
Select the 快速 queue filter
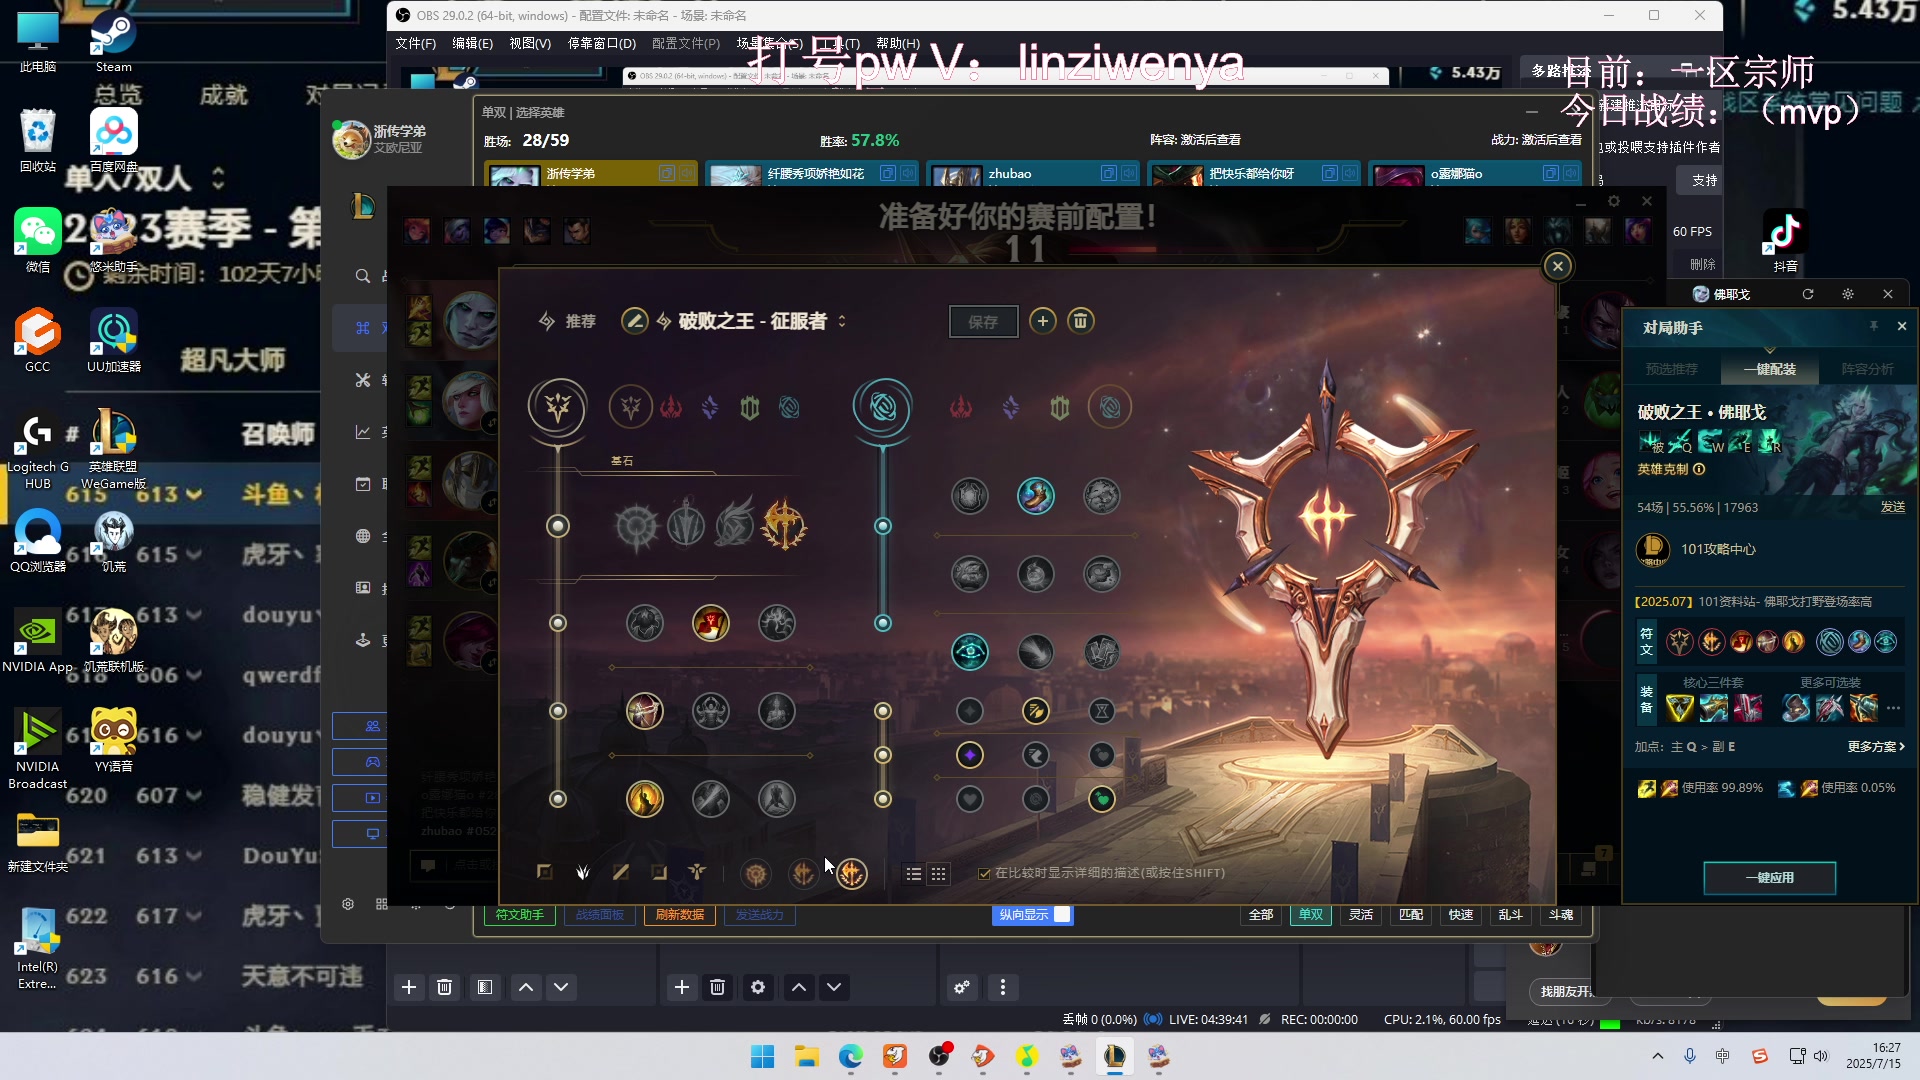[x=1461, y=915]
